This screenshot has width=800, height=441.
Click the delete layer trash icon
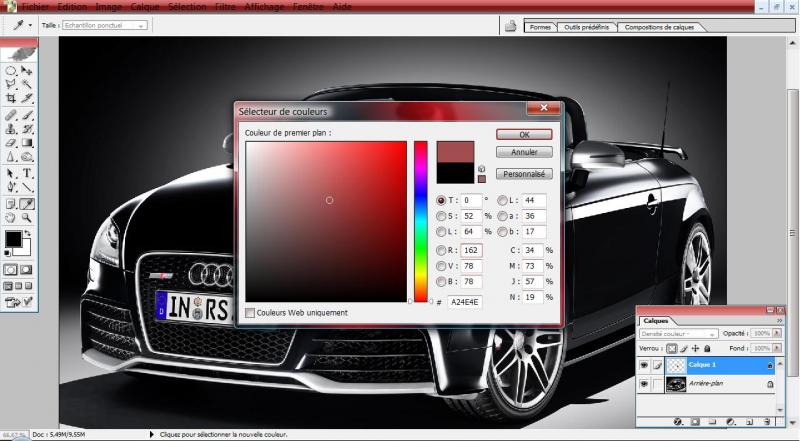click(767, 422)
